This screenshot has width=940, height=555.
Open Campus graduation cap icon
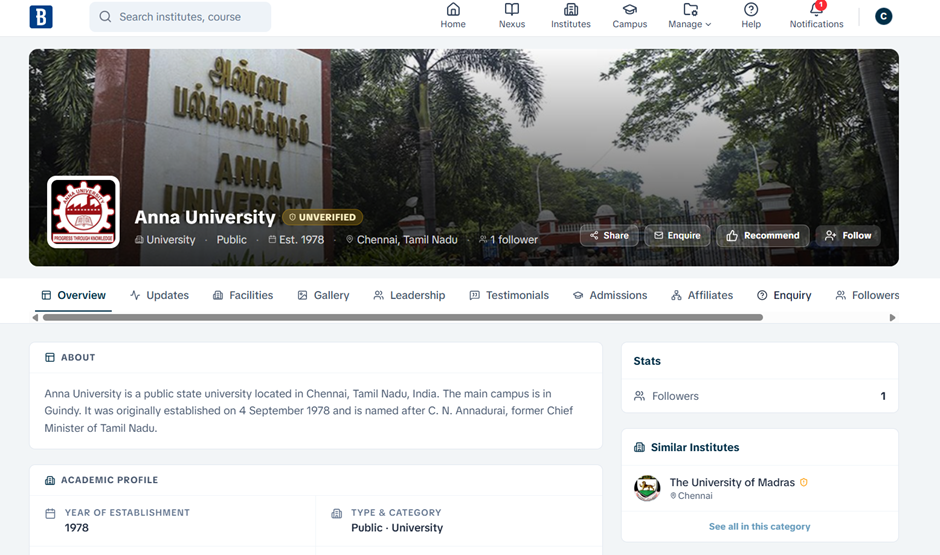(630, 10)
